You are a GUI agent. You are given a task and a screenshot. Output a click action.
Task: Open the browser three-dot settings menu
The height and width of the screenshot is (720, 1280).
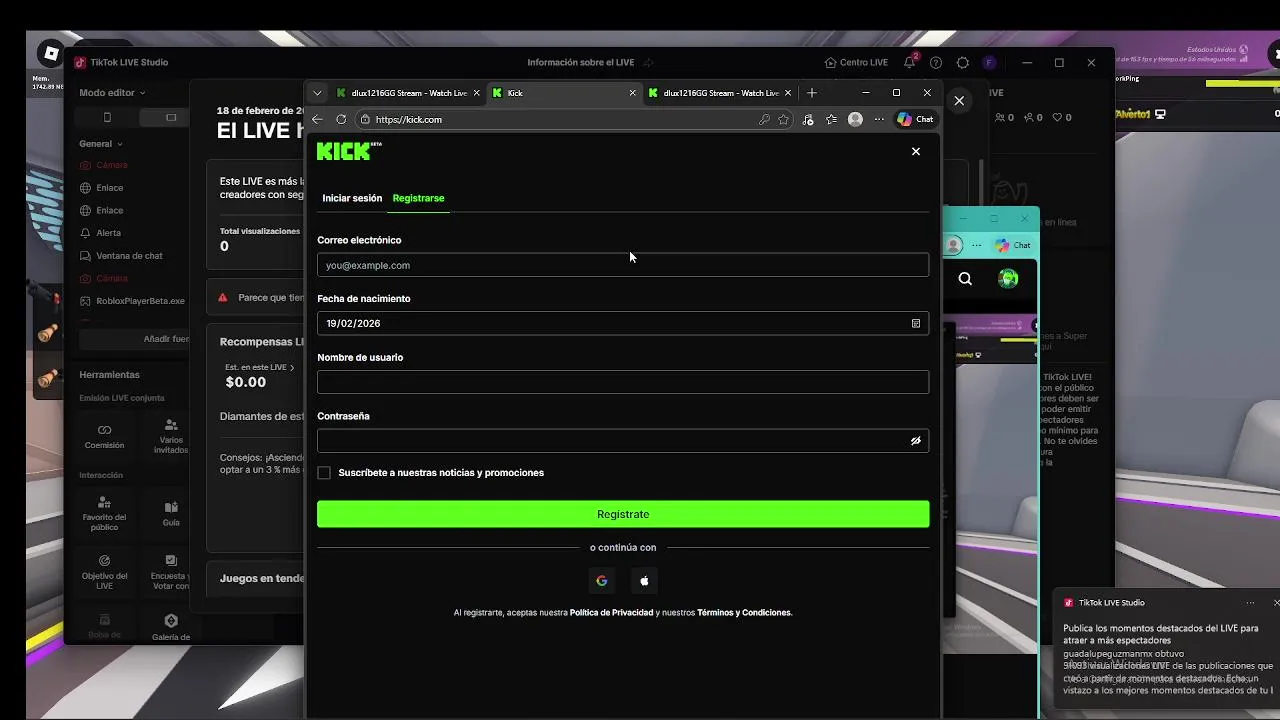[879, 119]
